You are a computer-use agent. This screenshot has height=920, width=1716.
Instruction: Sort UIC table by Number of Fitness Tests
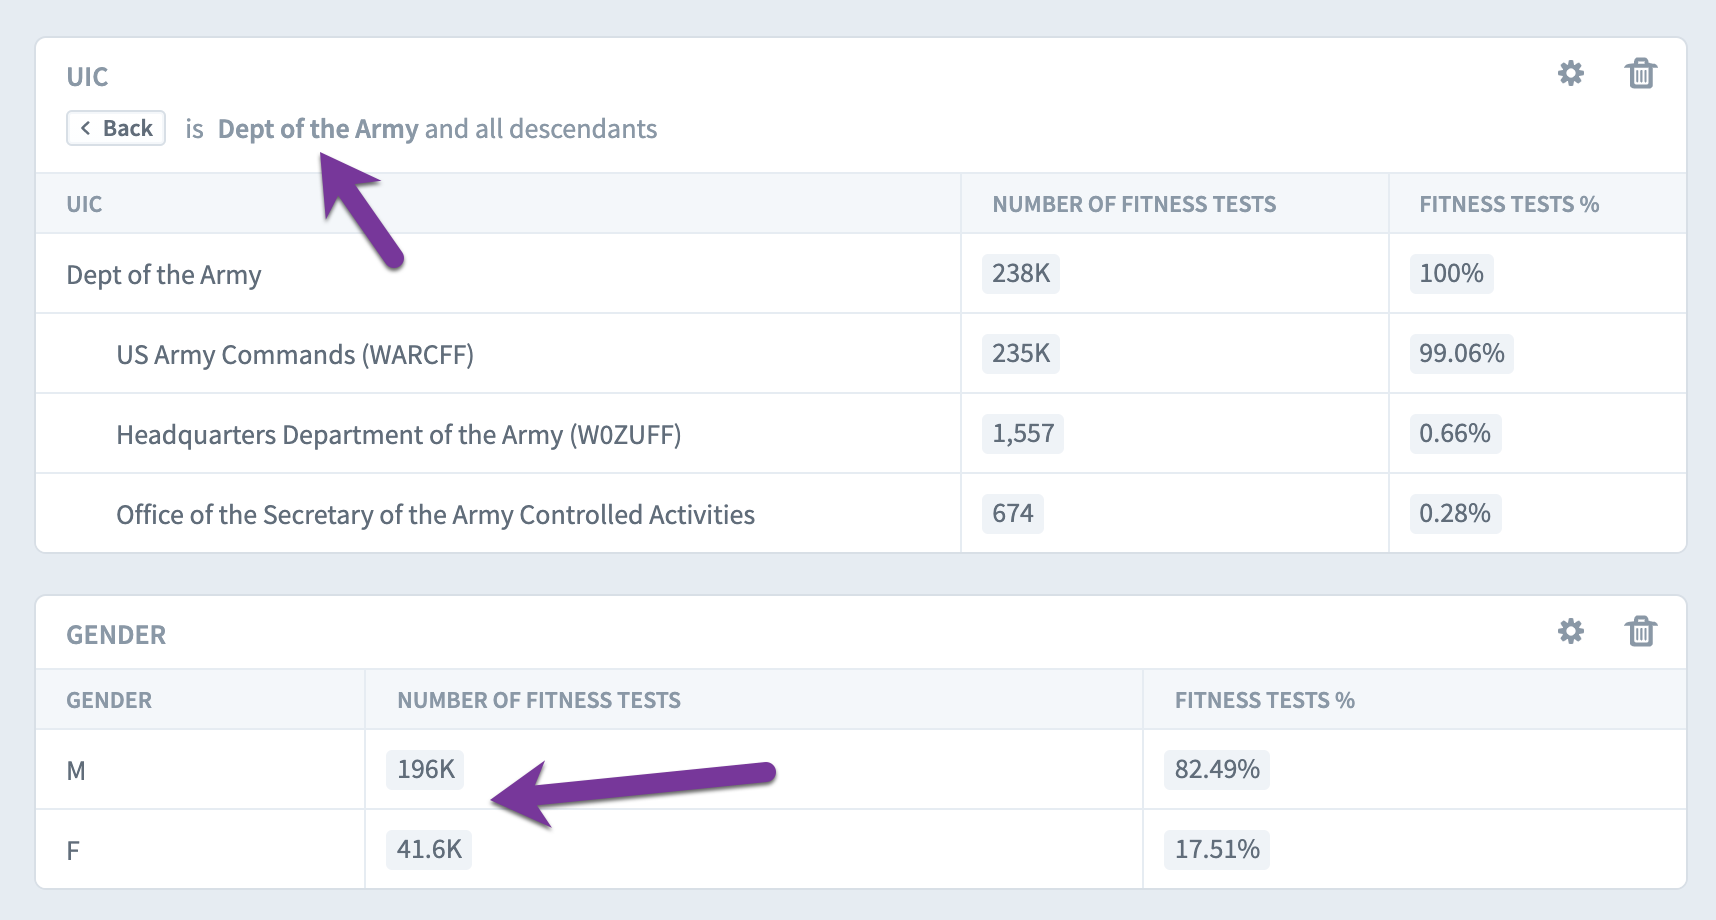(1134, 204)
